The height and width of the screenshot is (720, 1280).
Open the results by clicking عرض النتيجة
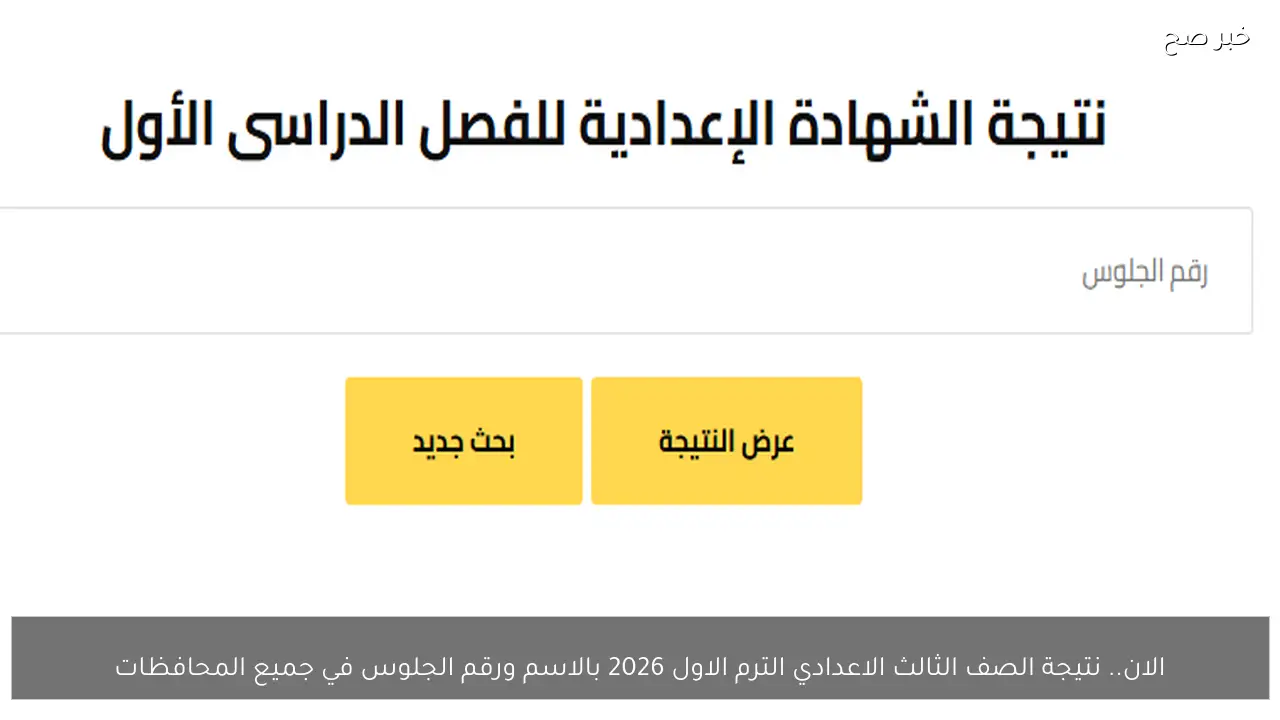coord(726,440)
